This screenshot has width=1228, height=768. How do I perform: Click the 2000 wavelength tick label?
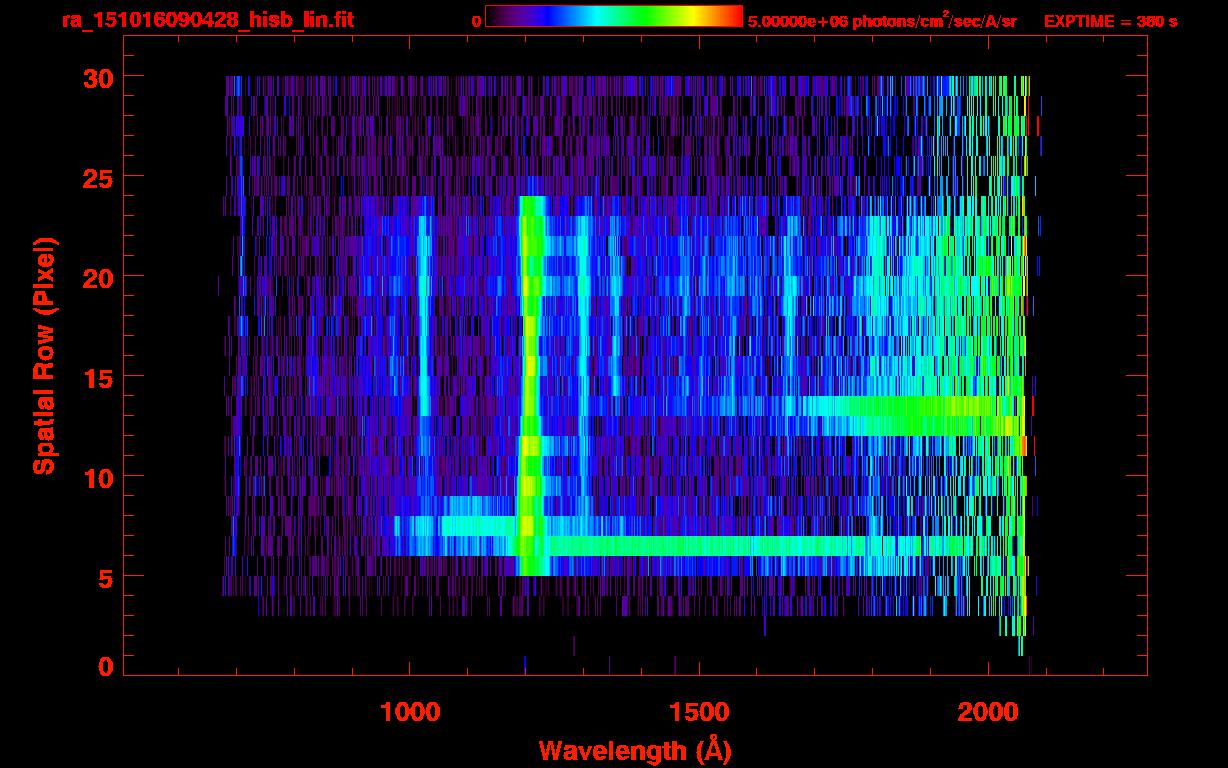click(x=988, y=712)
